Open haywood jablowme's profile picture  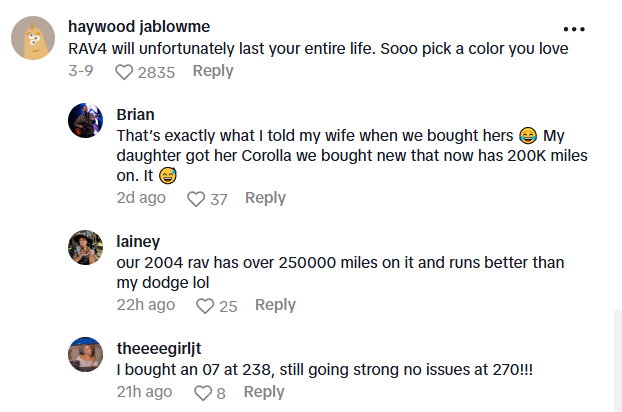33,40
